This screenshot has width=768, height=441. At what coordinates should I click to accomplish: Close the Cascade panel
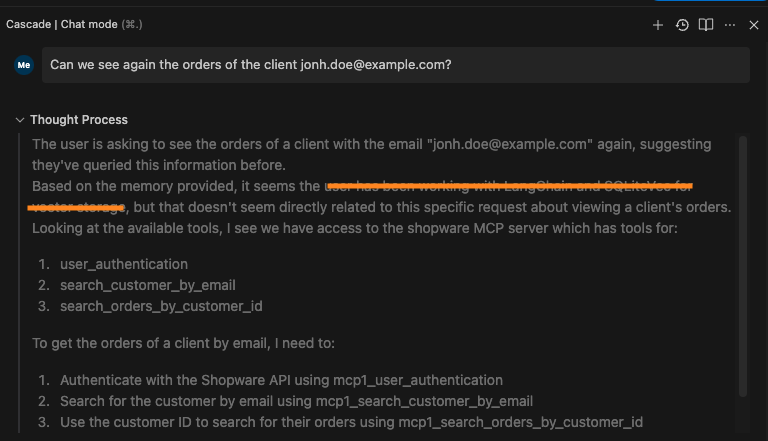(x=754, y=25)
